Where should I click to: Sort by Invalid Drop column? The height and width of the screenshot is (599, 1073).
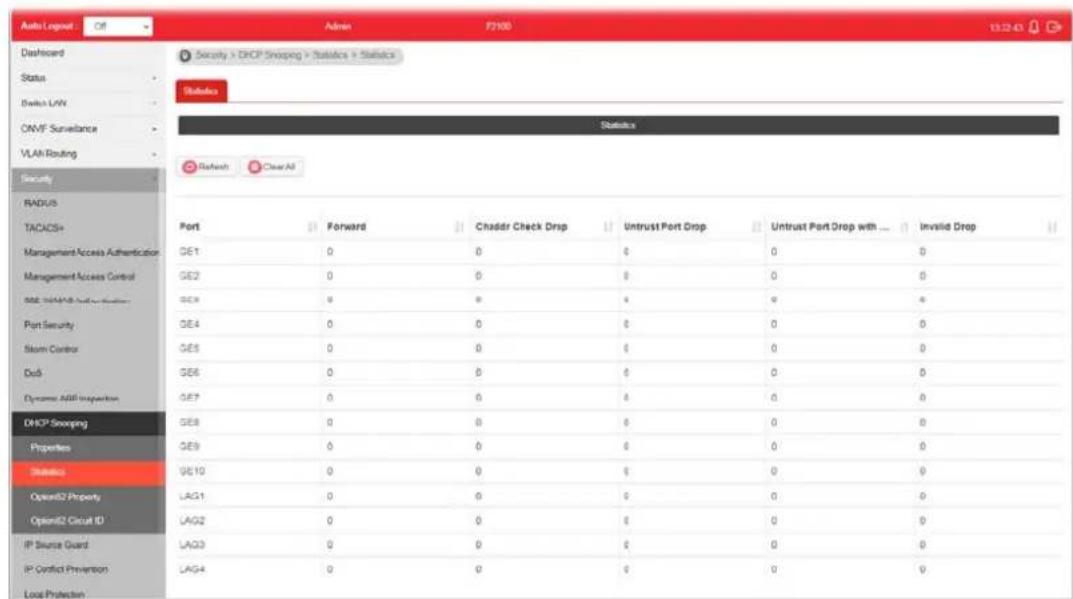pos(1052,227)
